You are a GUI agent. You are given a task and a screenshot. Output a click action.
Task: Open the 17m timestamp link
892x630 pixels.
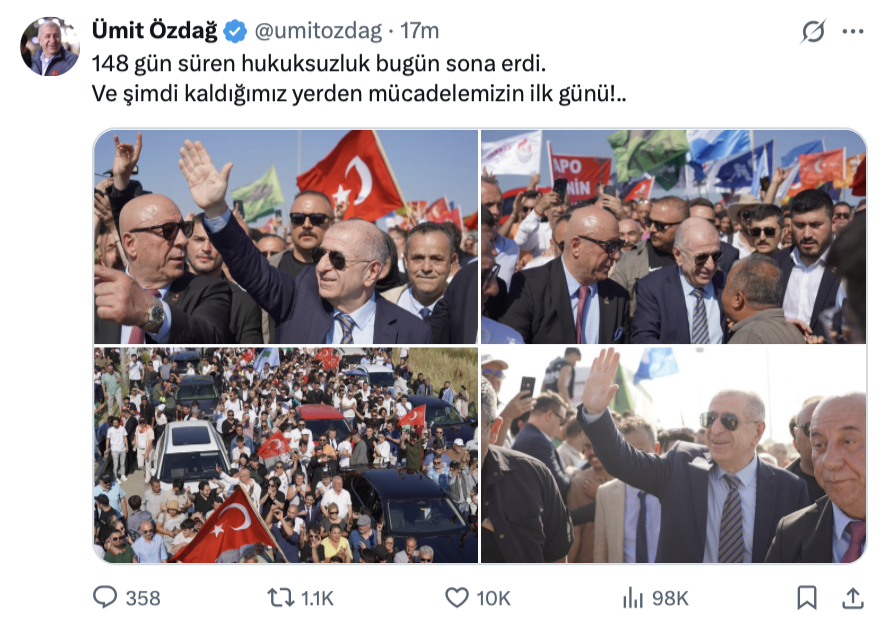(419, 31)
